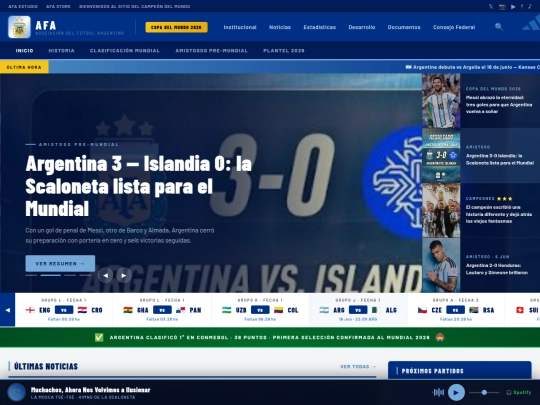540x405 pixels.
Task: Open the Desarrollo menu
Action: 362,27
